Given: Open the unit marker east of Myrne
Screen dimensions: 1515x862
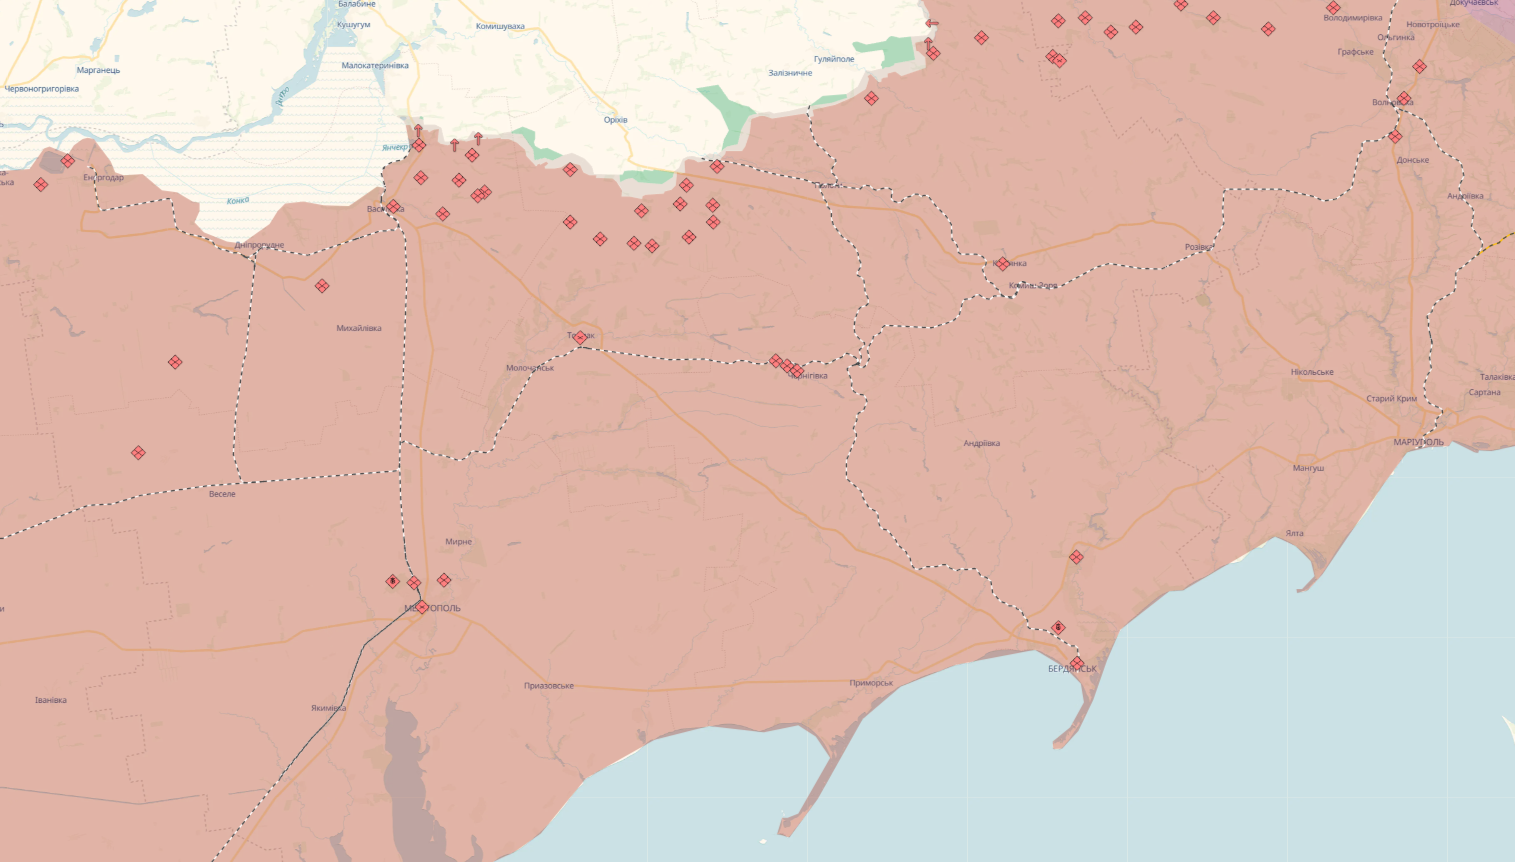Looking at the screenshot, I should (444, 581).
